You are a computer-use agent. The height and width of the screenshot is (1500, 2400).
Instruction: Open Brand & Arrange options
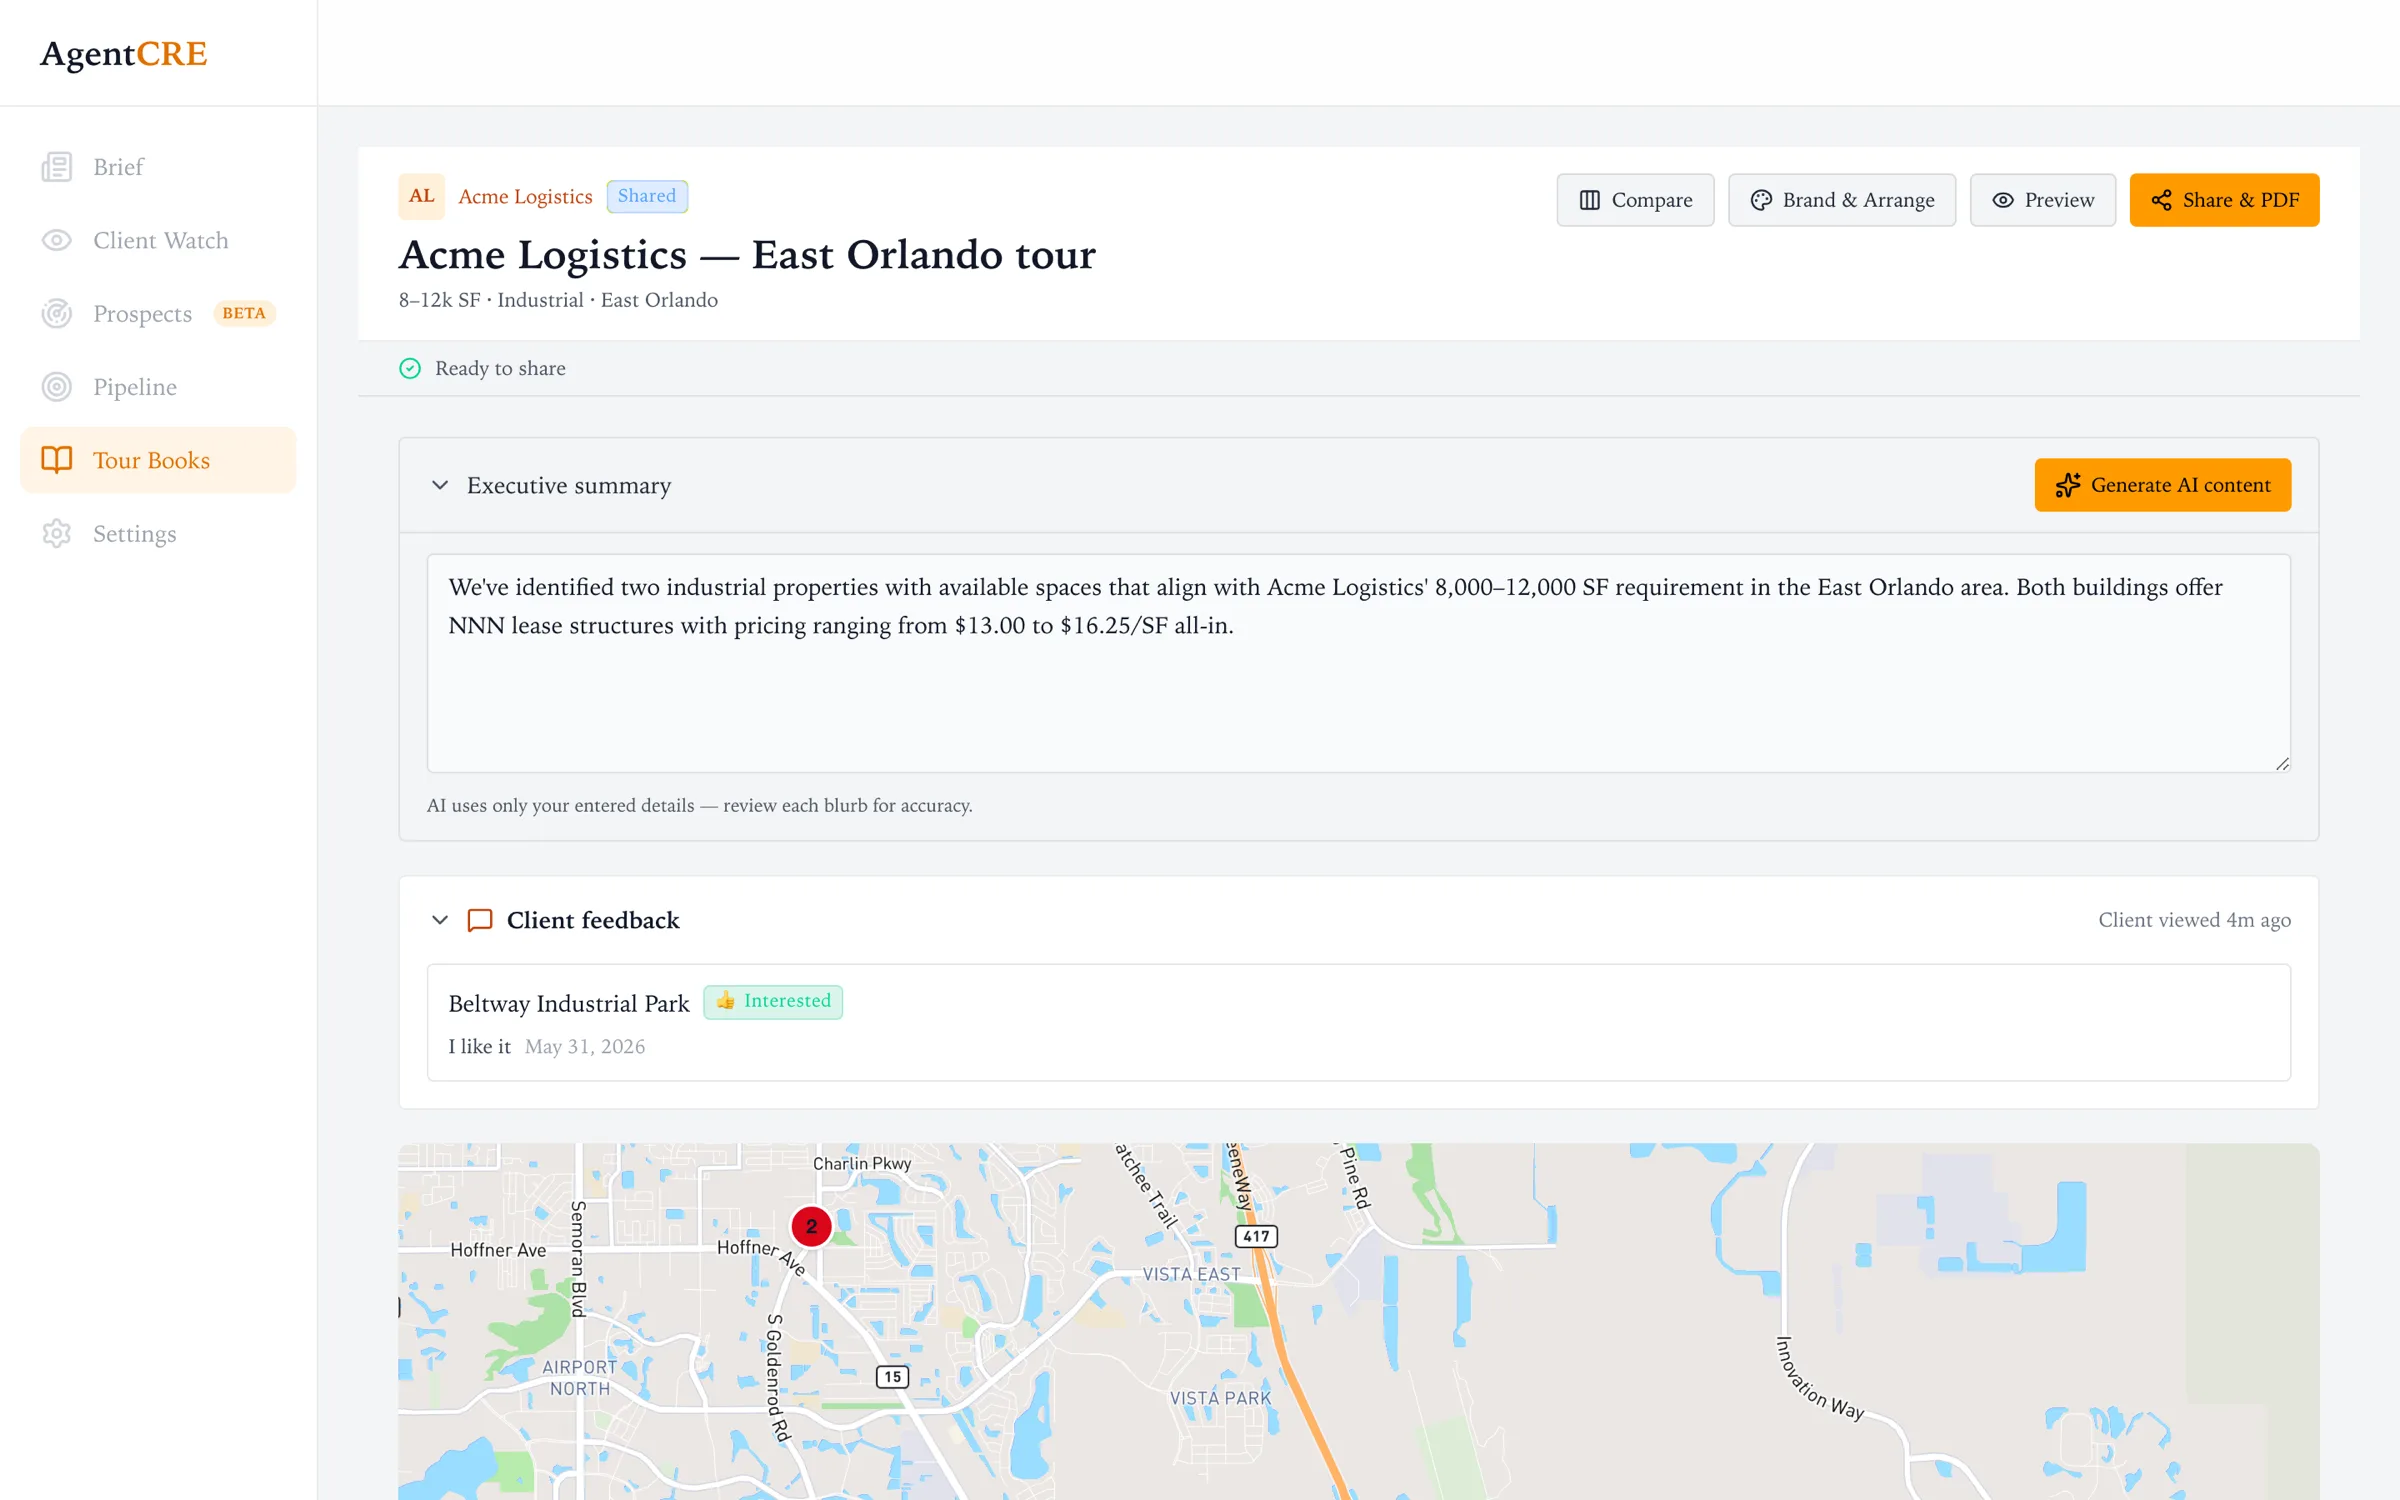tap(1842, 200)
